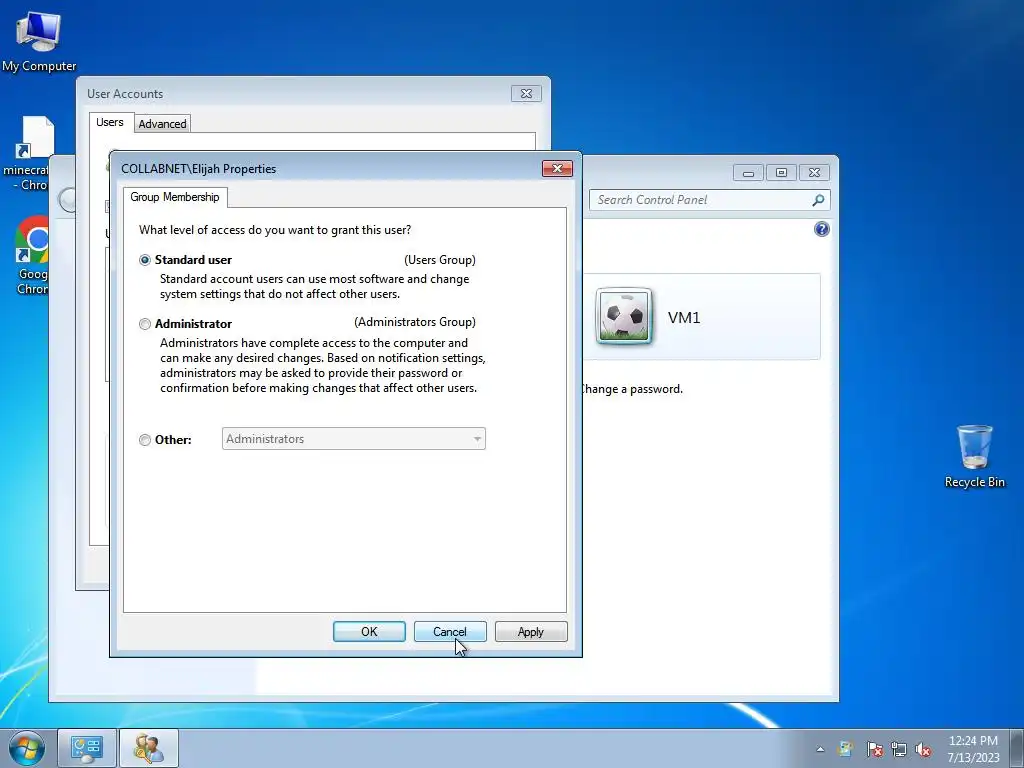Image resolution: width=1024 pixels, height=768 pixels.
Task: Switch to the Users tab in User Accounts
Action: 110,122
